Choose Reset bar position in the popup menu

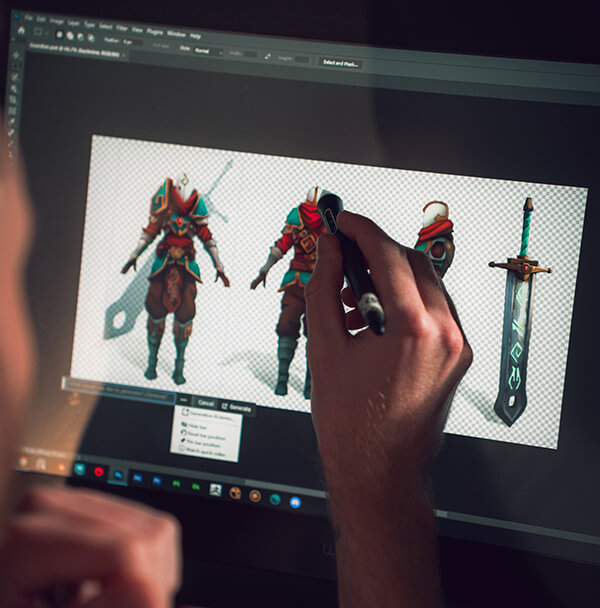click(x=203, y=436)
